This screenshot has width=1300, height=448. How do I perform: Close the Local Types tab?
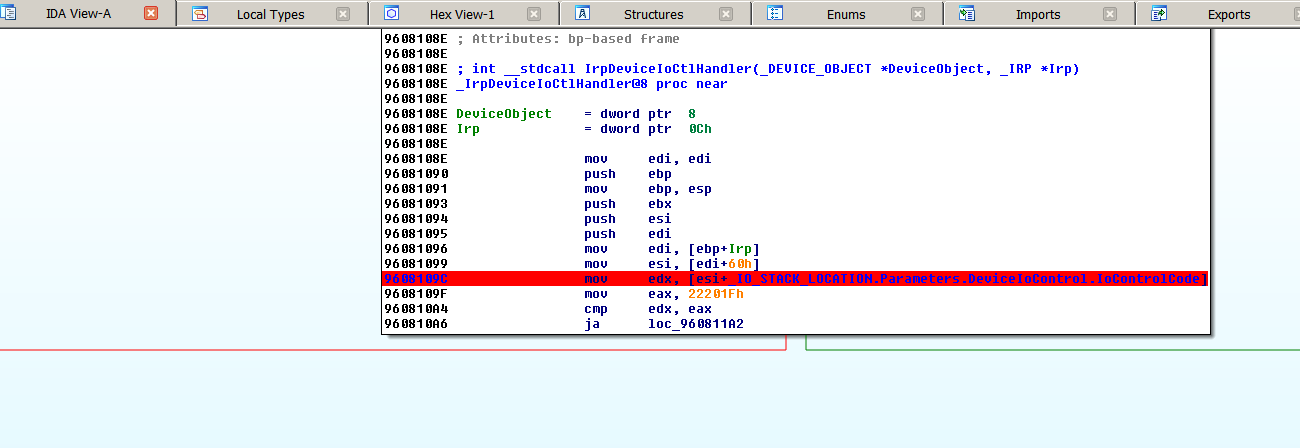(343, 14)
